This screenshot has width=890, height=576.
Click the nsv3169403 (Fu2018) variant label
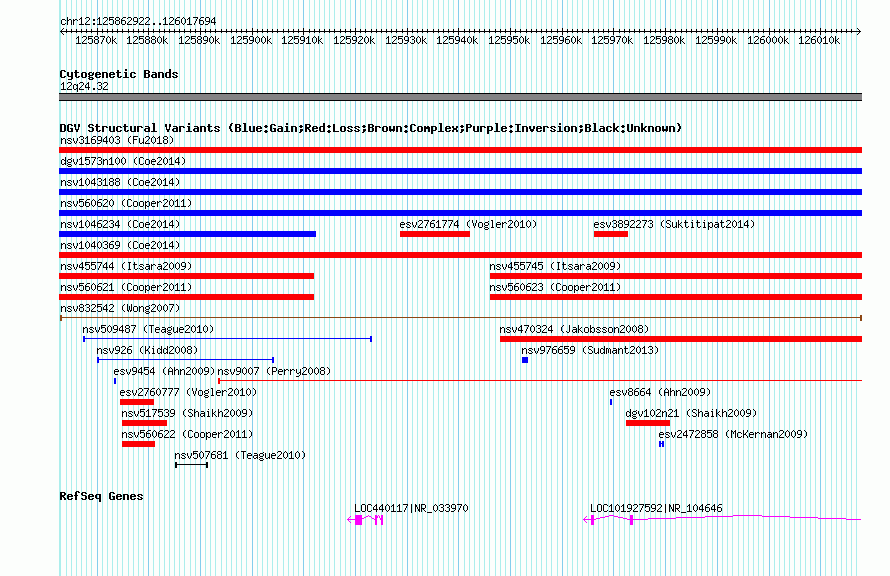click(117, 140)
